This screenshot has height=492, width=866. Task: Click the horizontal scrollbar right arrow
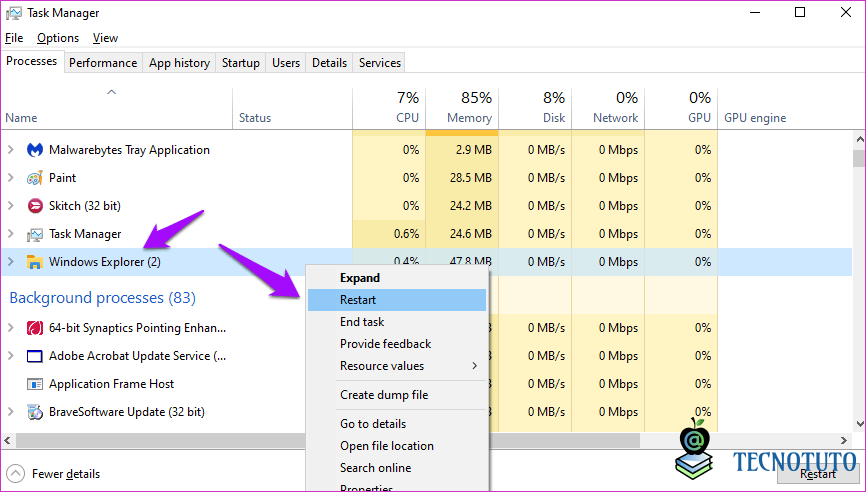[x=844, y=440]
